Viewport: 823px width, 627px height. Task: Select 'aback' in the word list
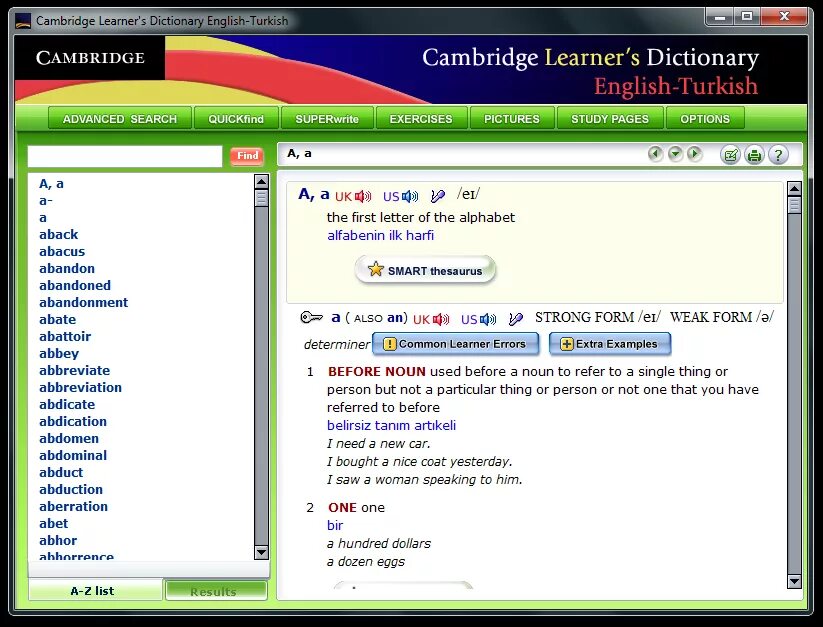pos(58,235)
